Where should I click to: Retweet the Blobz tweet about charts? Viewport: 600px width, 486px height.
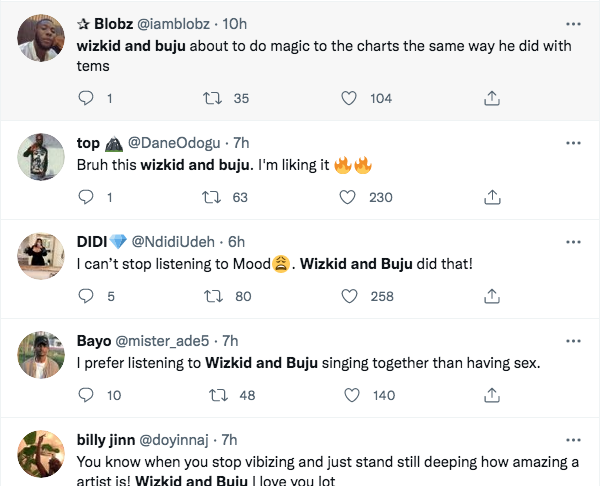[x=212, y=98]
